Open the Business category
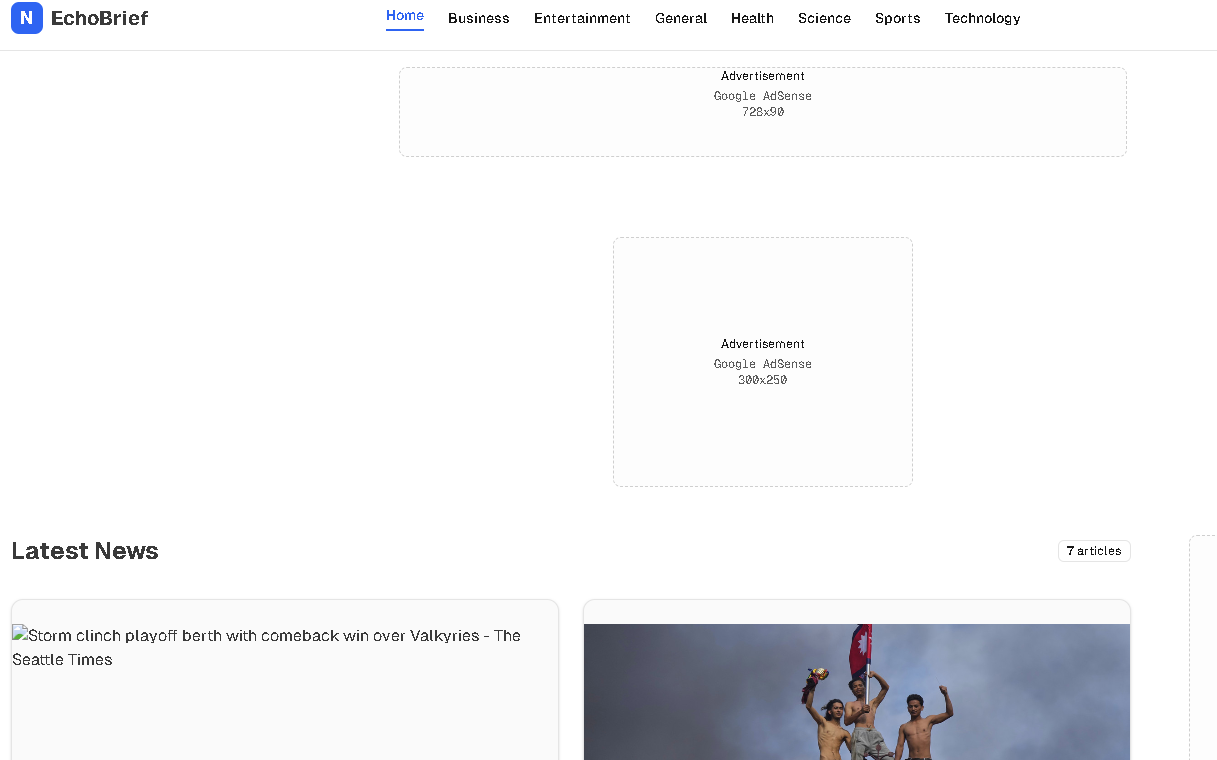The width and height of the screenshot is (1217, 760). (x=479, y=18)
